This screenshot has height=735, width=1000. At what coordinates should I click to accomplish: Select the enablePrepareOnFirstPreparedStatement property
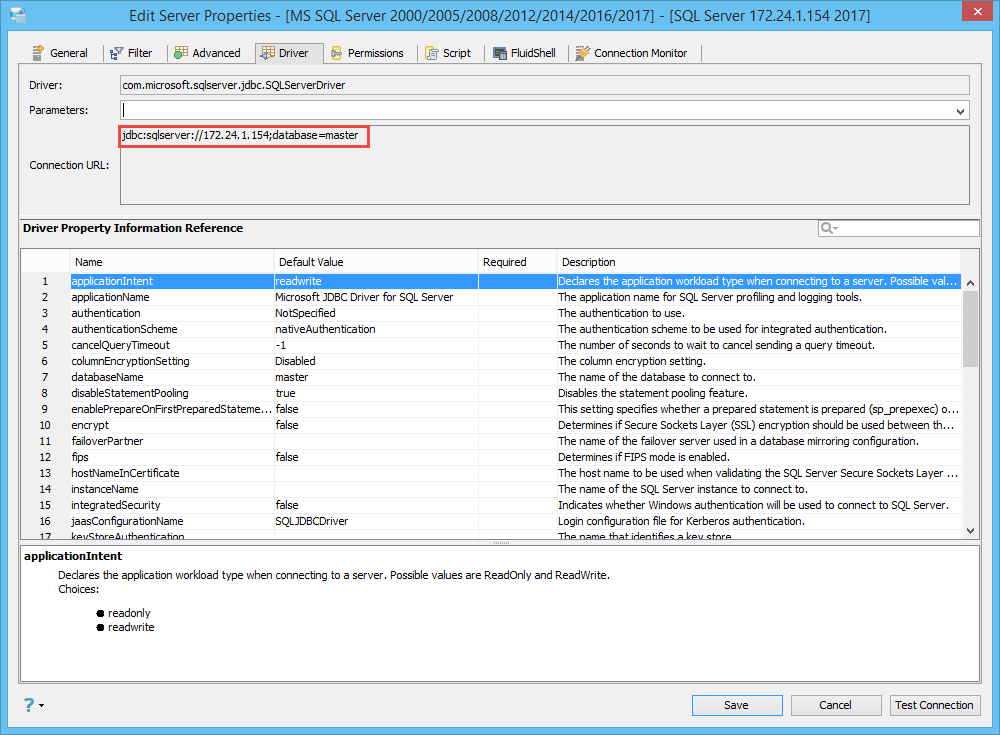pyautogui.click(x=491, y=409)
